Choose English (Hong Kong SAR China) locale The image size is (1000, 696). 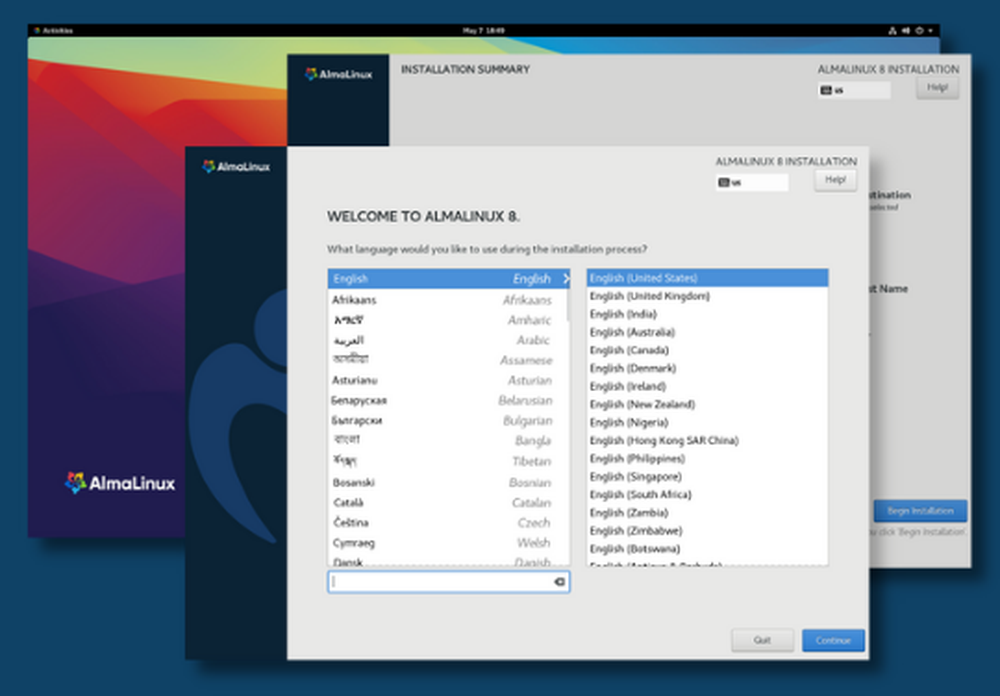(x=707, y=440)
